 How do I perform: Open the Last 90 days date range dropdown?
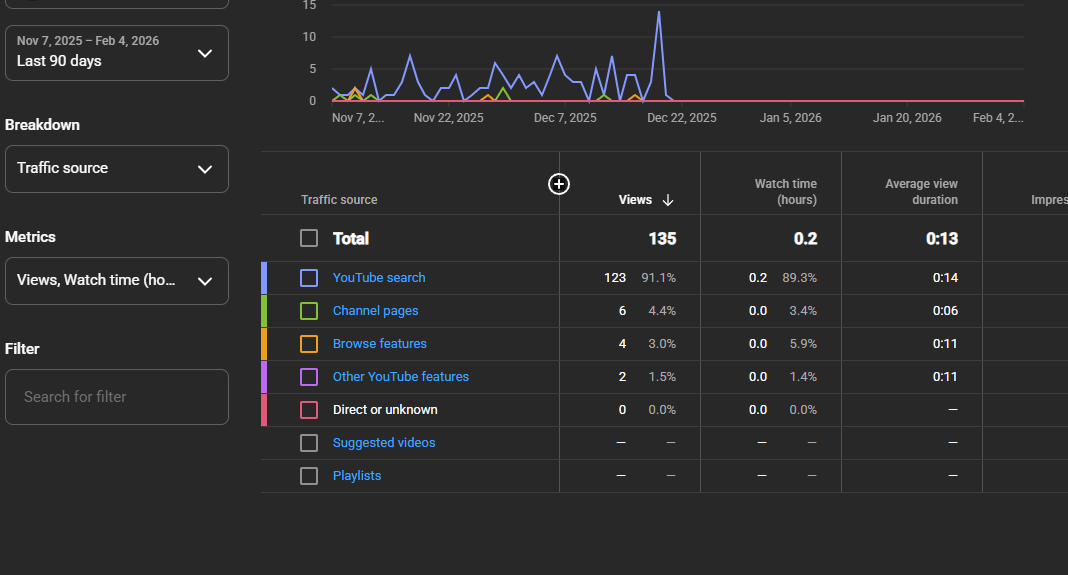(116, 53)
